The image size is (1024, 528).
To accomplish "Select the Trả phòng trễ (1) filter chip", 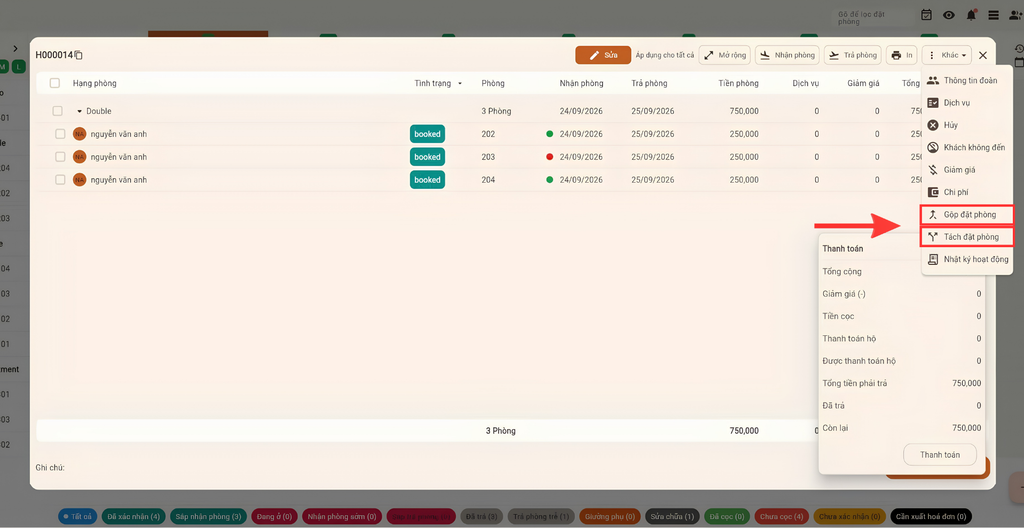I will coord(541,516).
